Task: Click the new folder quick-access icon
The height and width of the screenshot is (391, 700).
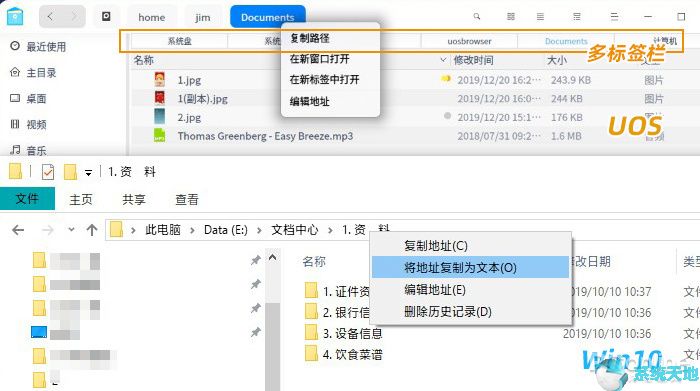Action: [x=71, y=172]
